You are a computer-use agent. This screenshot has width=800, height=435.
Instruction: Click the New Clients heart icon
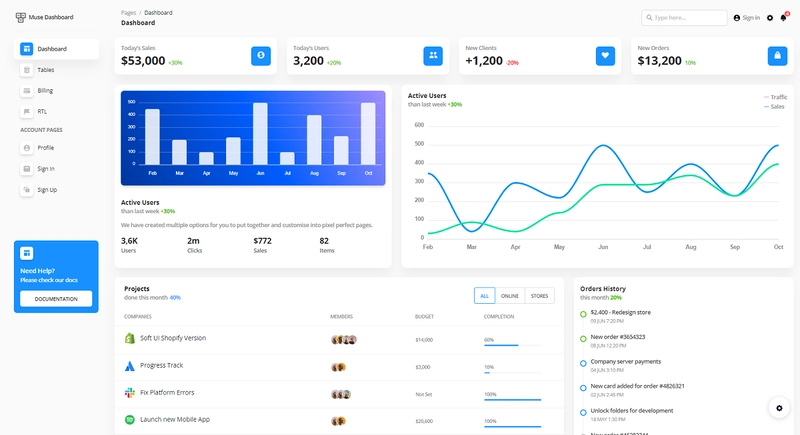click(605, 56)
